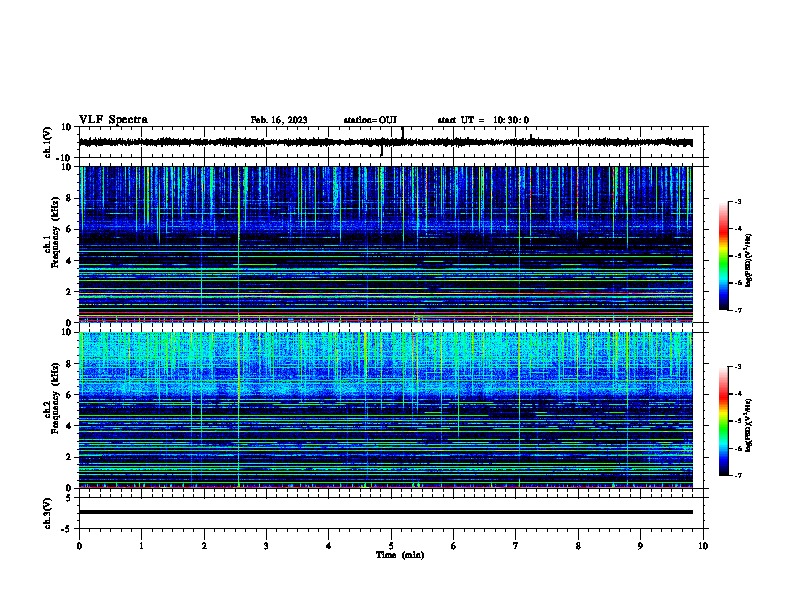Click the "4" kHz tick on ch.2 spectrogram axis
Viewport: 792px width, 612px height.
point(70,426)
